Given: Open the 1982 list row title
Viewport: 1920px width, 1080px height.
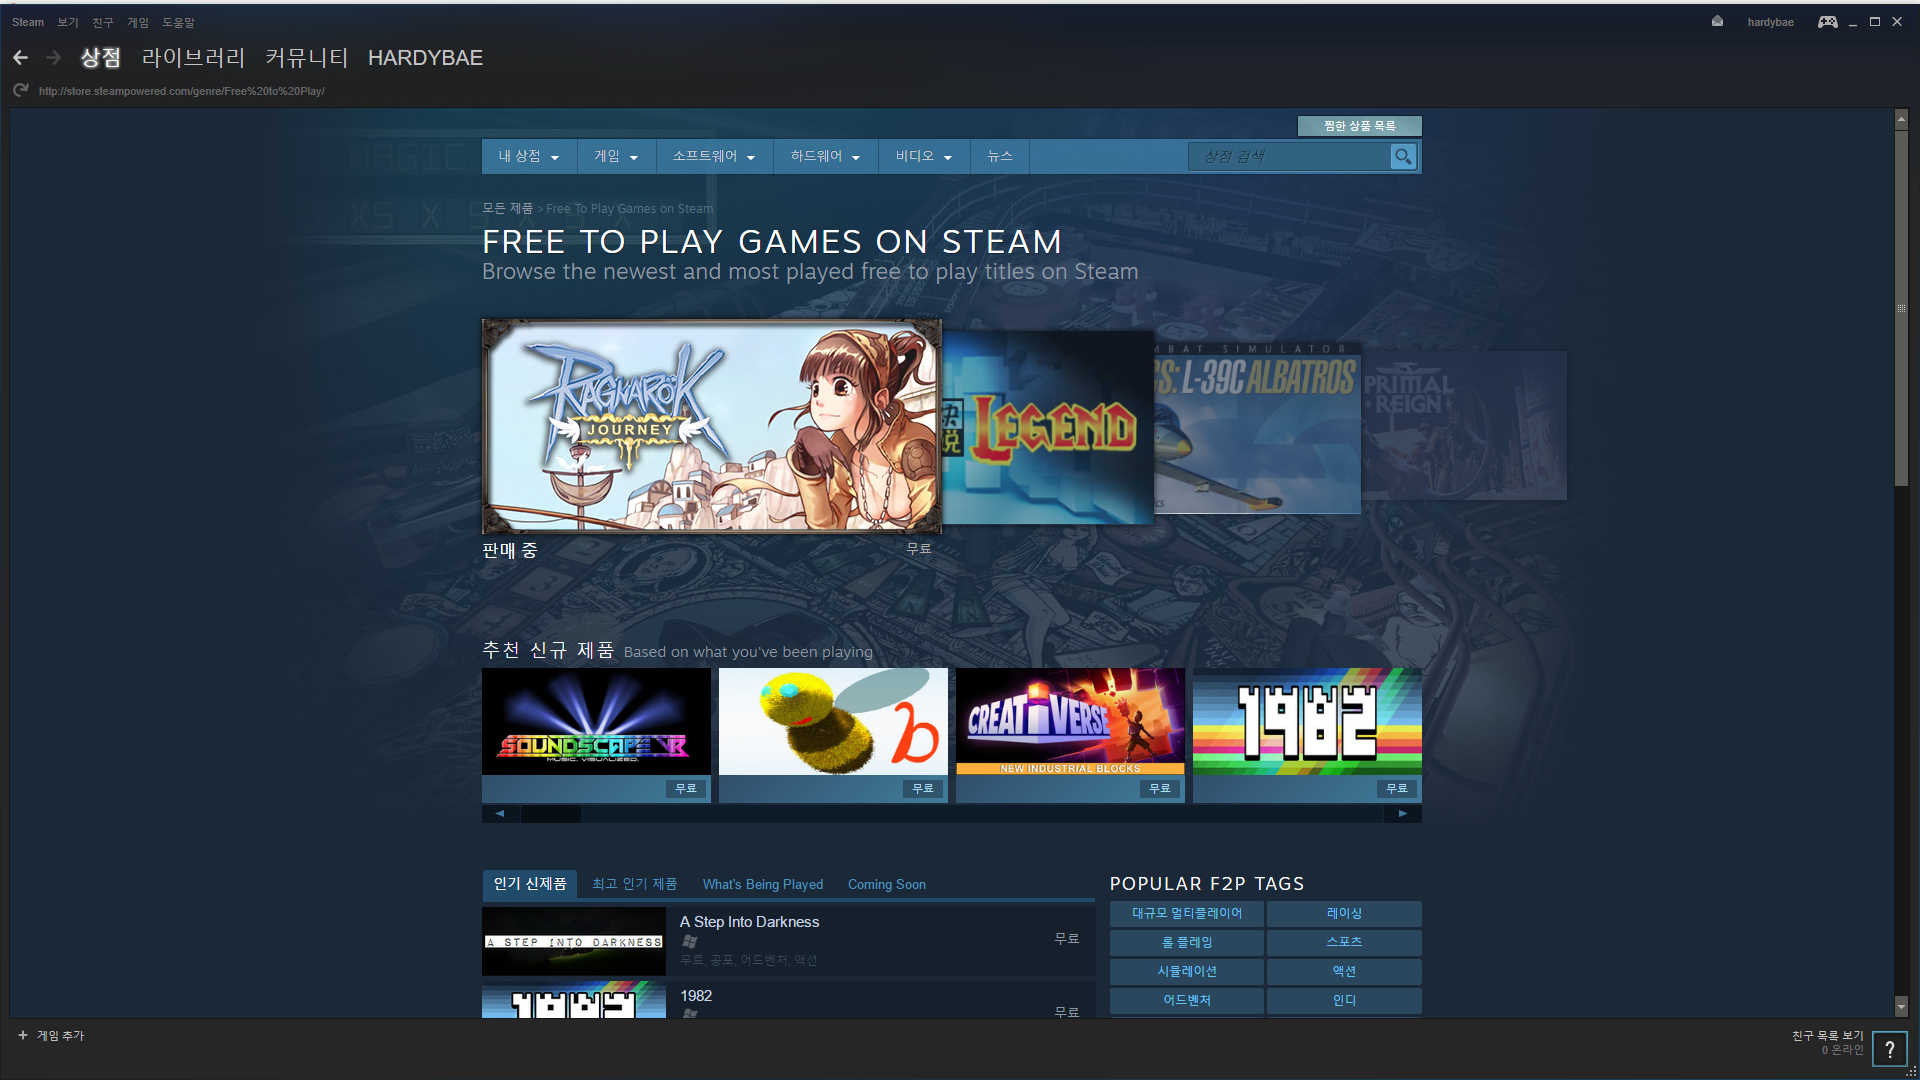Looking at the screenshot, I should pos(696,996).
